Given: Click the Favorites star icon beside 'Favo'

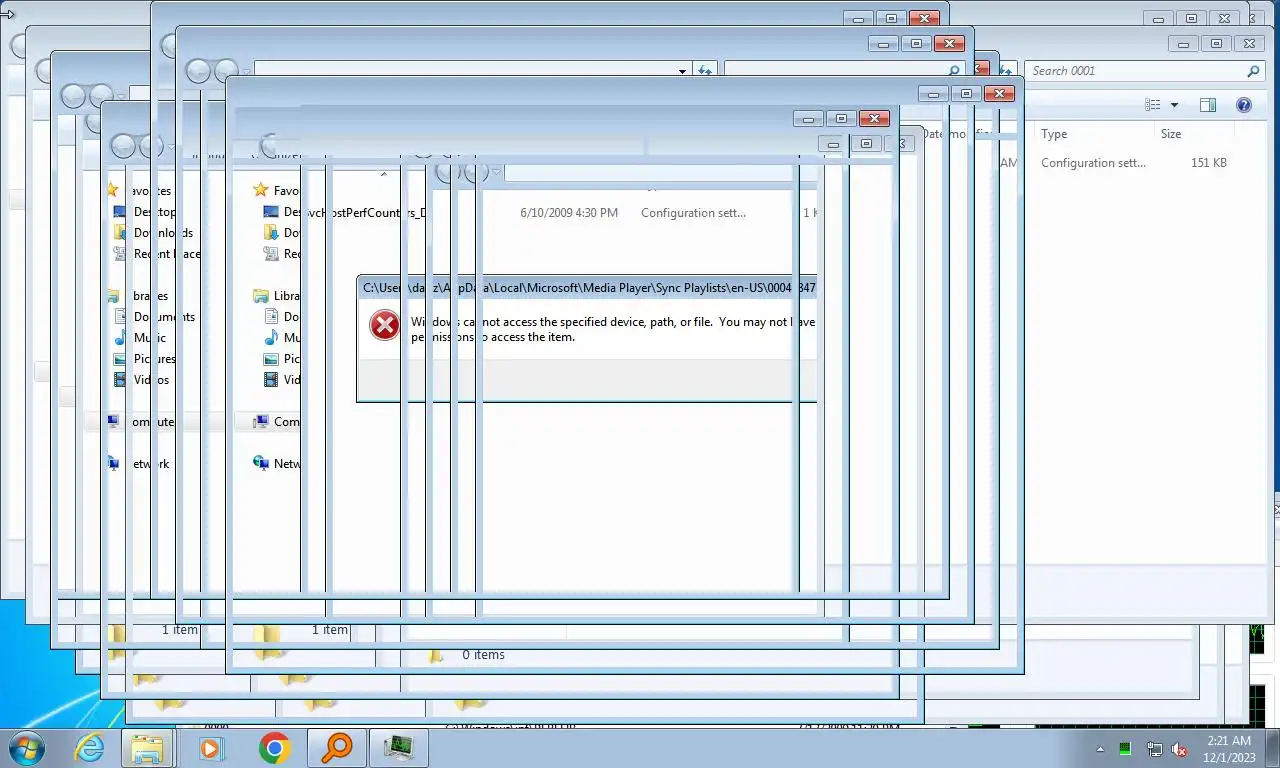Looking at the screenshot, I should coord(260,190).
